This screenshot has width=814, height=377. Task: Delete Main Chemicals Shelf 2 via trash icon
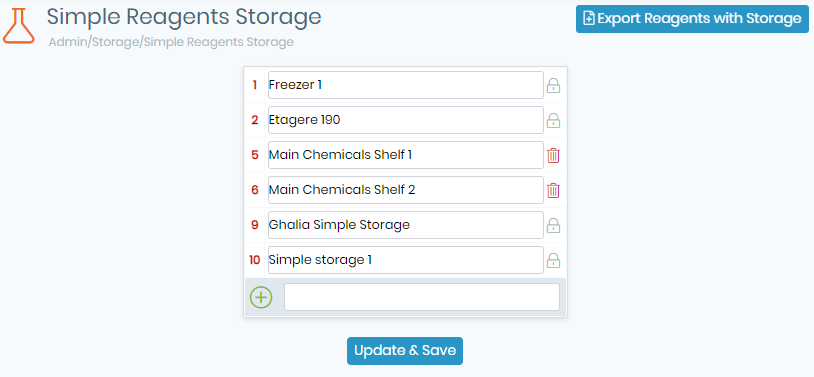tap(553, 191)
